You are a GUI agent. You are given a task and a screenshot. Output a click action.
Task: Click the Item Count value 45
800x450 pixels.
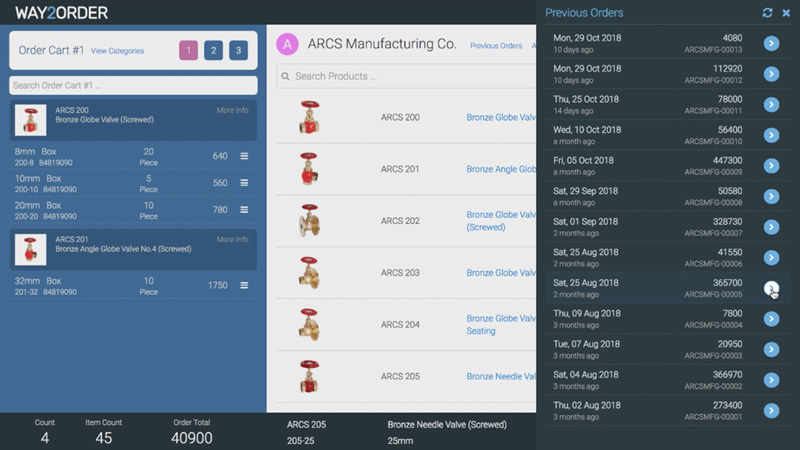tap(104, 438)
